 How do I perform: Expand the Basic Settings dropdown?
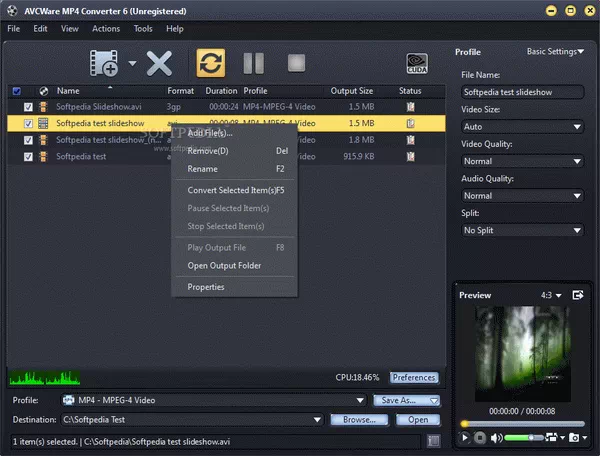click(x=555, y=52)
